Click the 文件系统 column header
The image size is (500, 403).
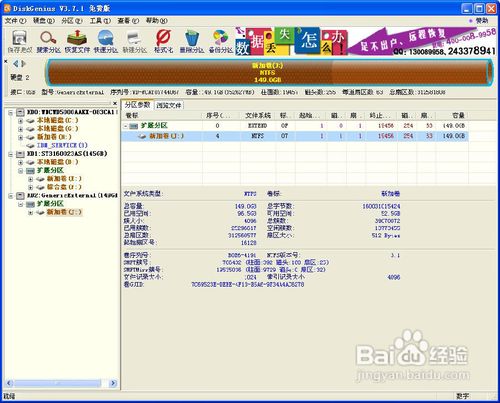coord(258,116)
